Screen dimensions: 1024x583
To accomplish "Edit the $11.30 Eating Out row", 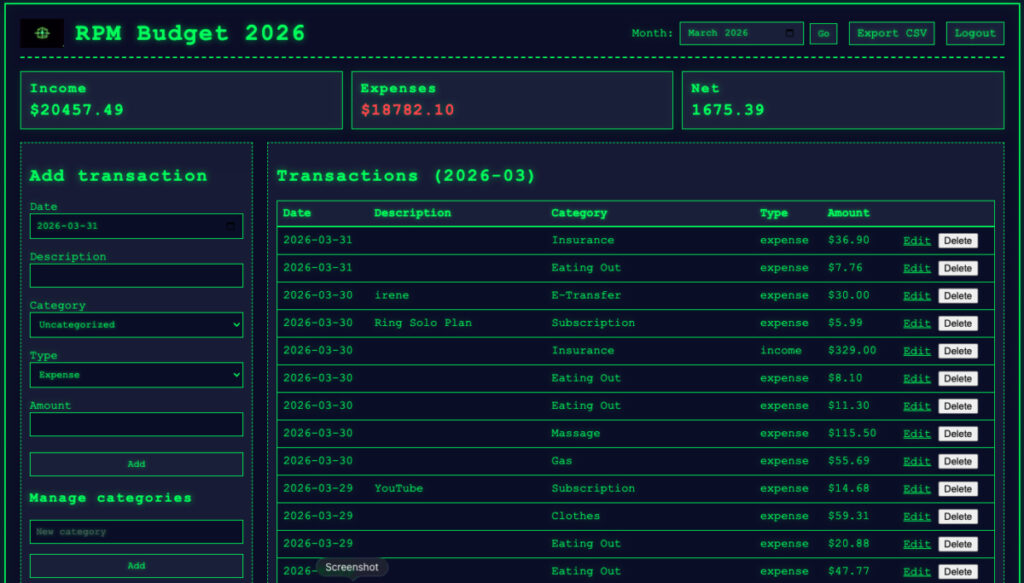I will click(917, 406).
